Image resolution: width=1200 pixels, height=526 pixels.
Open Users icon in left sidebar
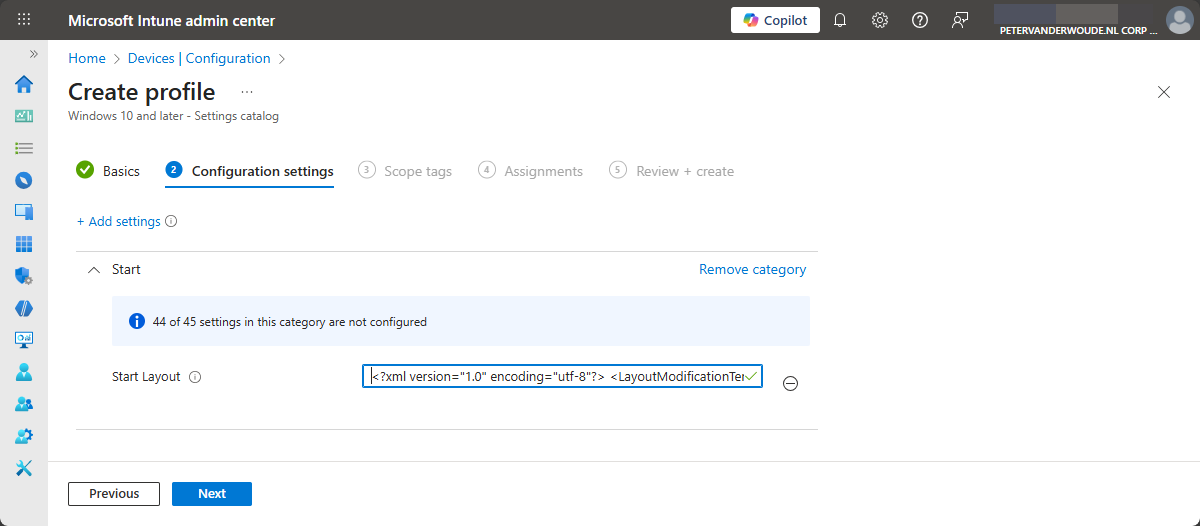(x=24, y=372)
